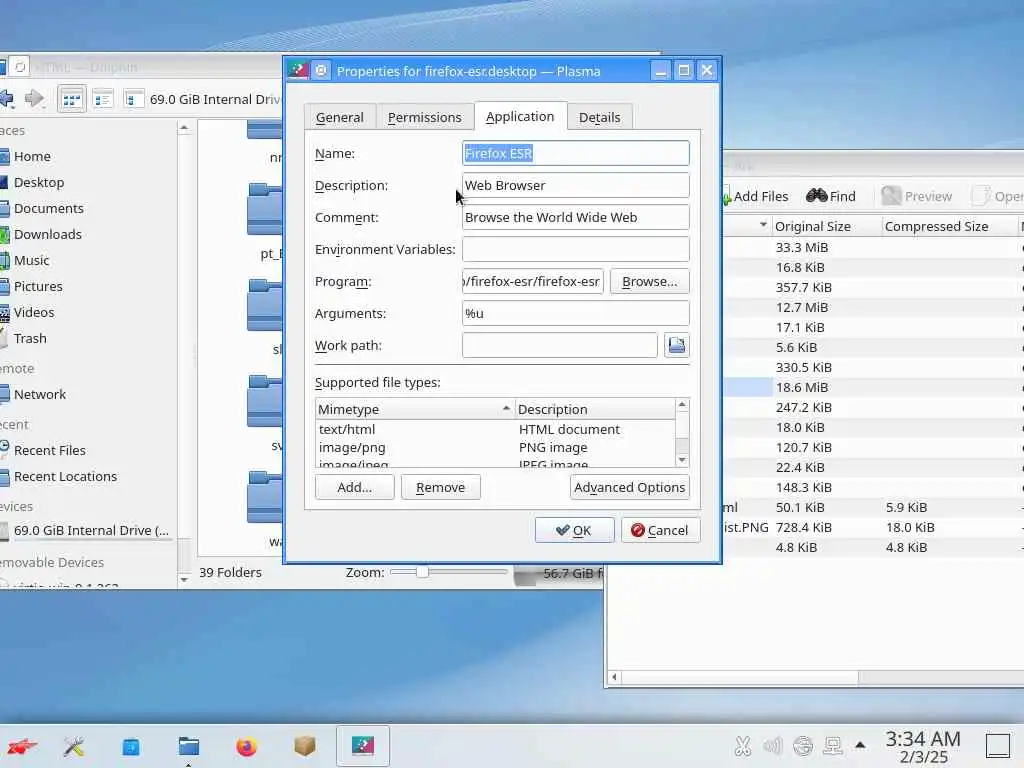The image size is (1024, 768).
Task: Switch Dolphin to Icons view mode
Action: [72, 99]
